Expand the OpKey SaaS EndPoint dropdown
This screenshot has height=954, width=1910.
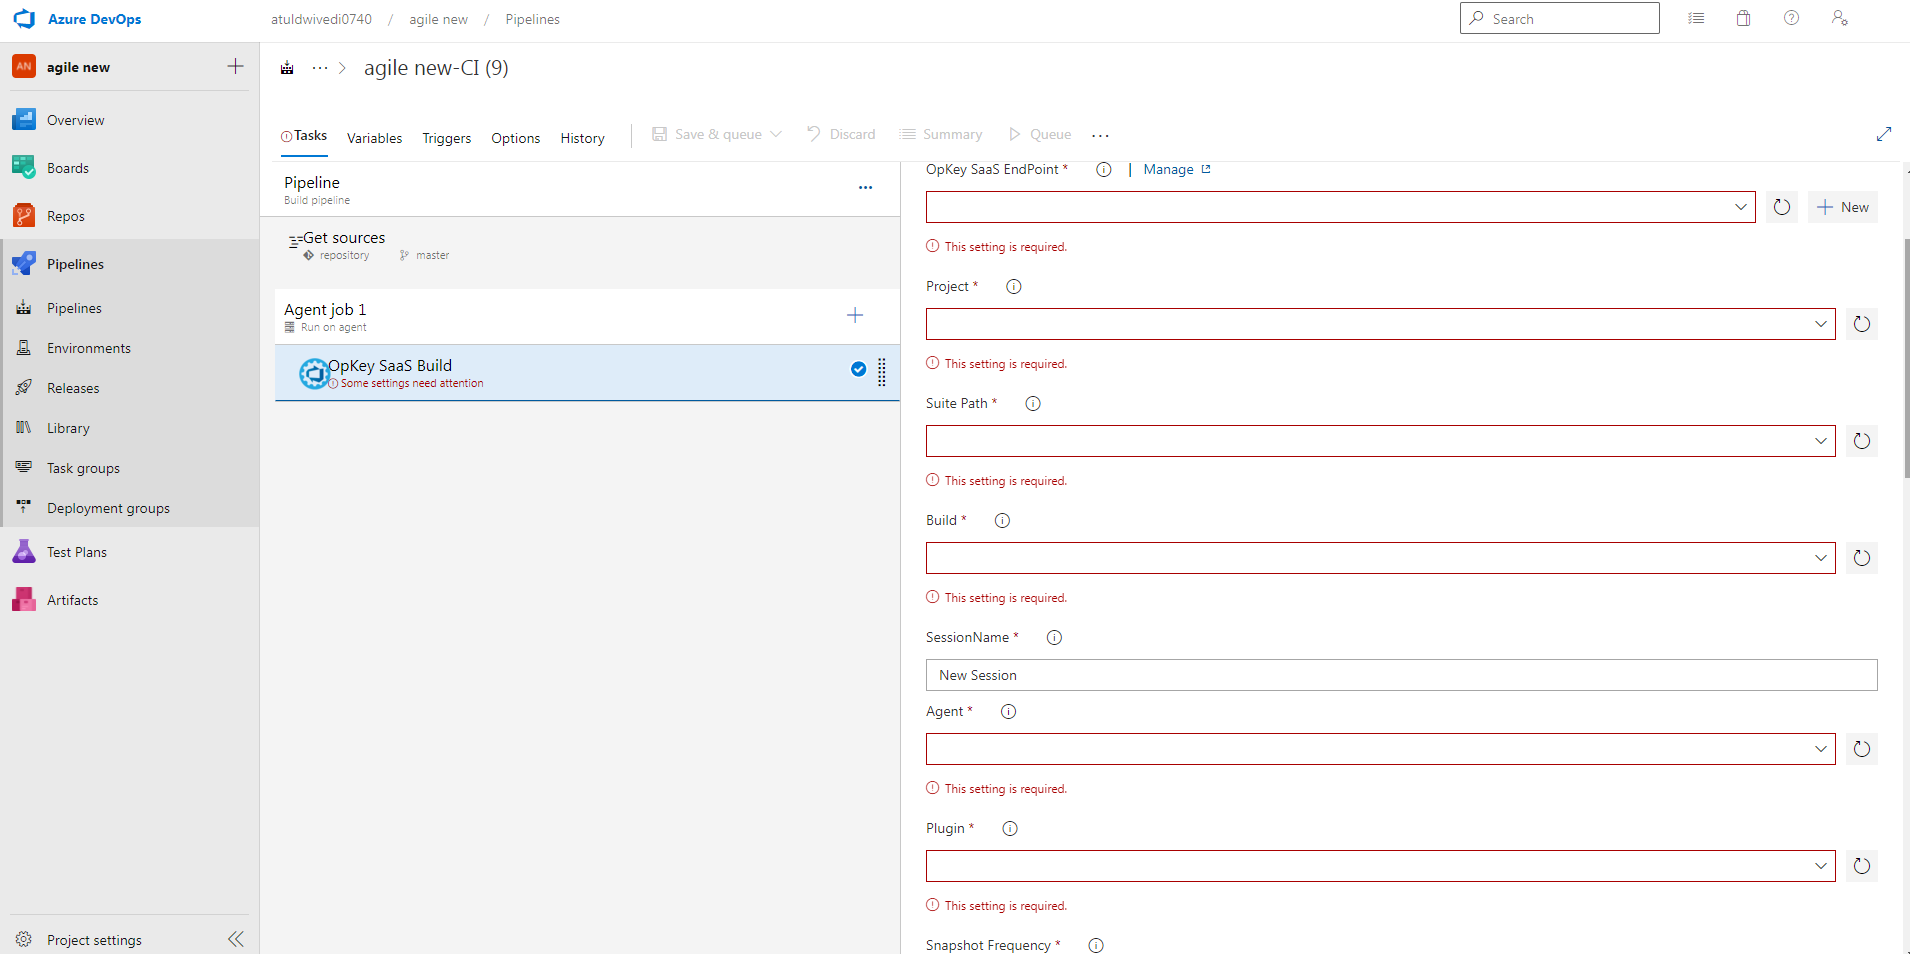(x=1740, y=207)
